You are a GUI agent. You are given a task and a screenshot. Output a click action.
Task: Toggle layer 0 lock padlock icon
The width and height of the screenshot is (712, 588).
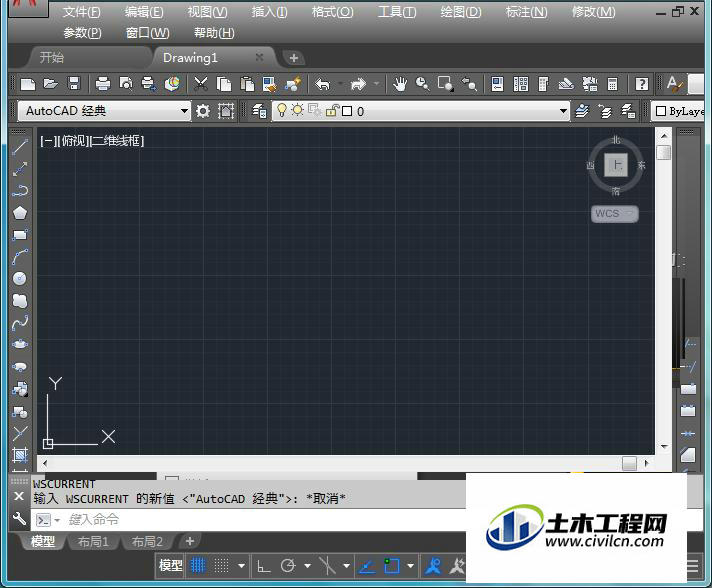(x=332, y=111)
